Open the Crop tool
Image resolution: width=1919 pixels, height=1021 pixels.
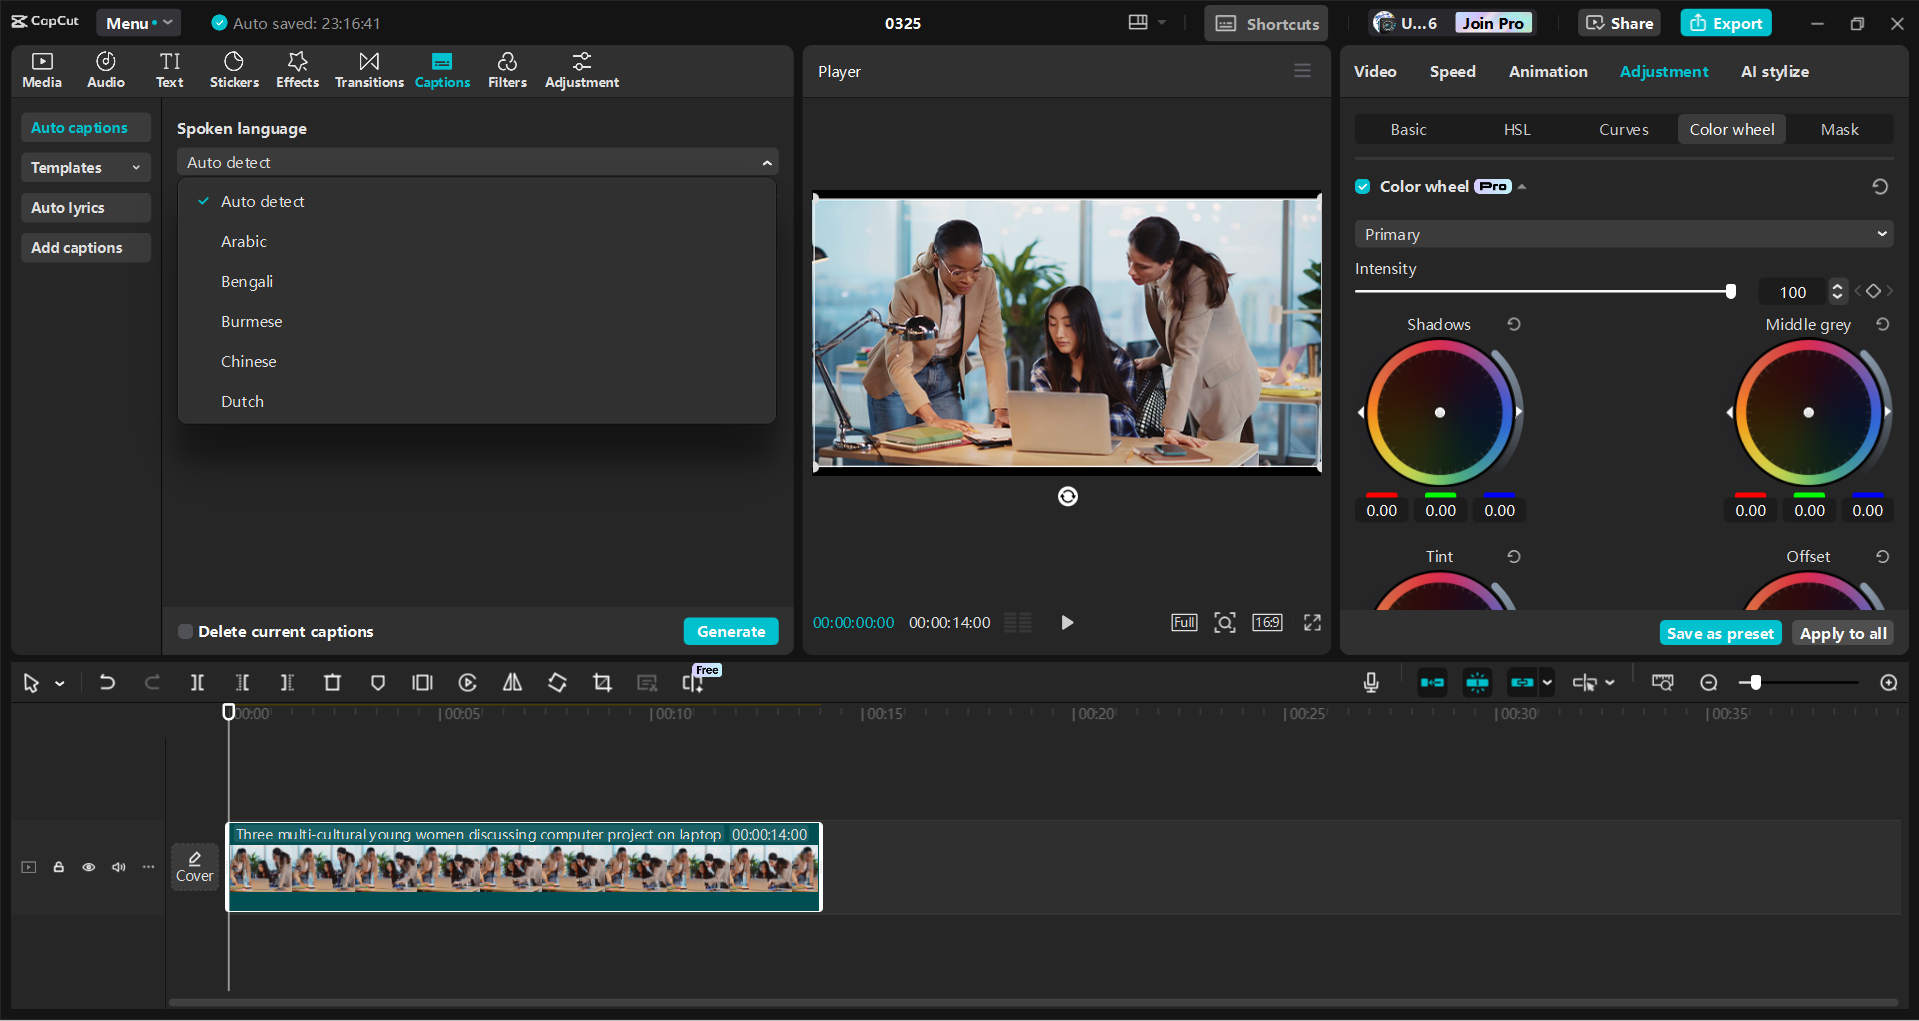click(x=602, y=682)
